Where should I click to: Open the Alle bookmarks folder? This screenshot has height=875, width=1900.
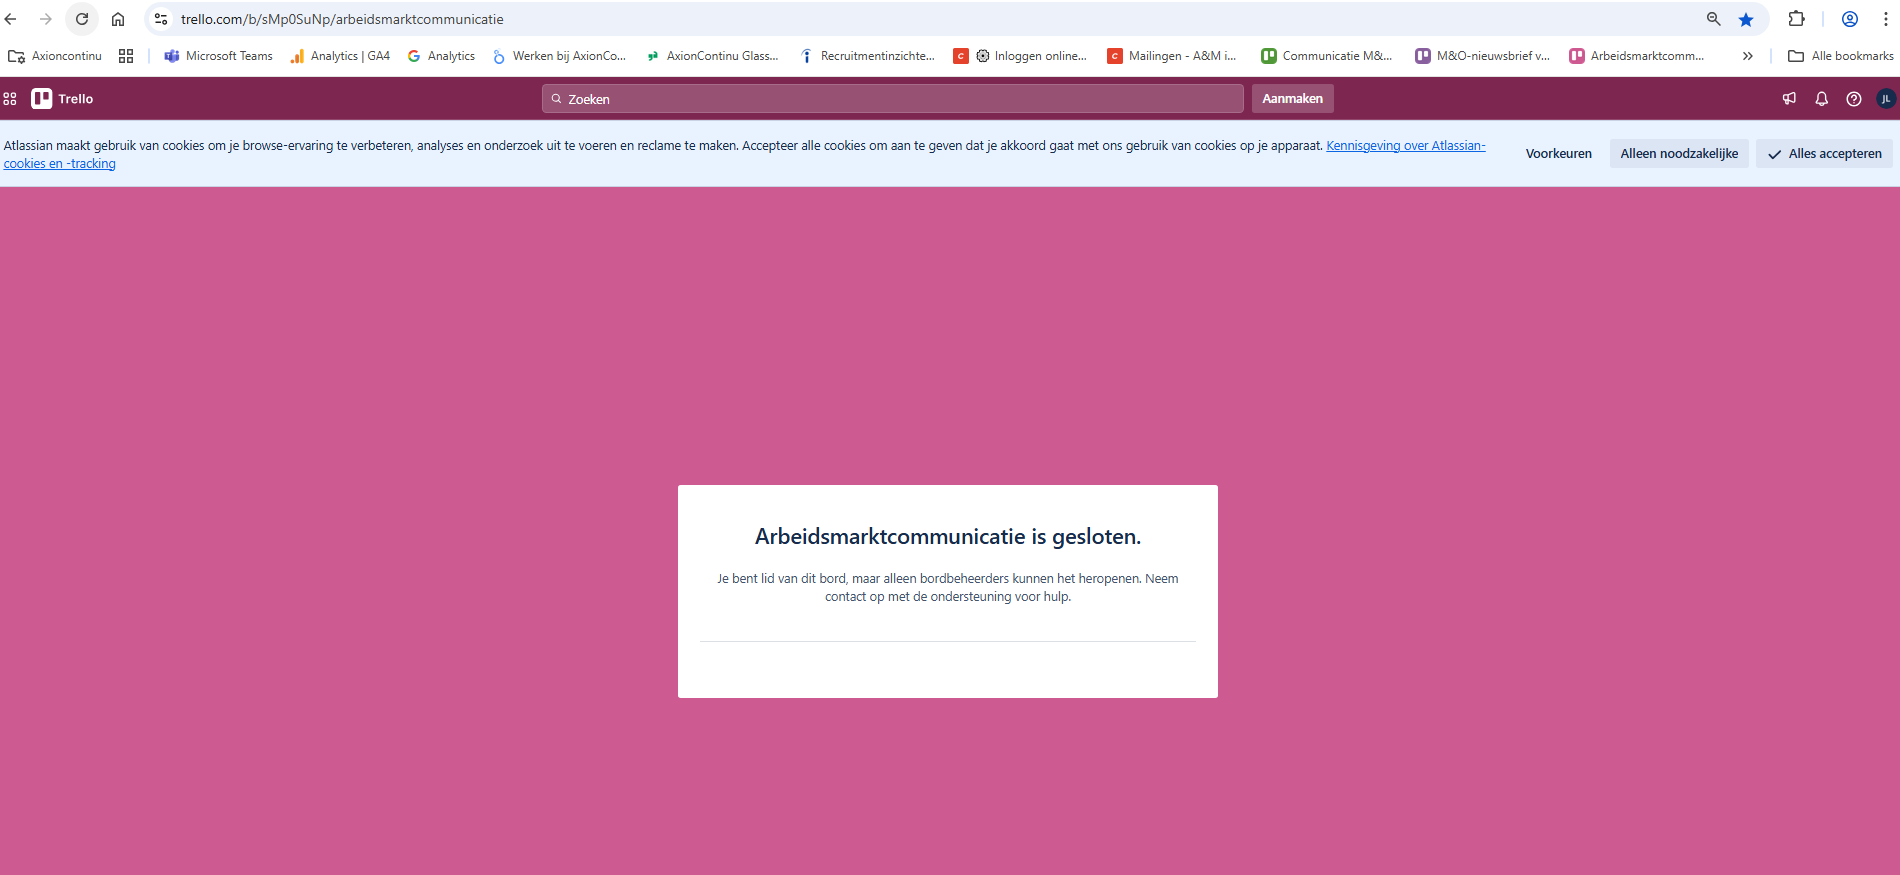pyautogui.click(x=1840, y=56)
